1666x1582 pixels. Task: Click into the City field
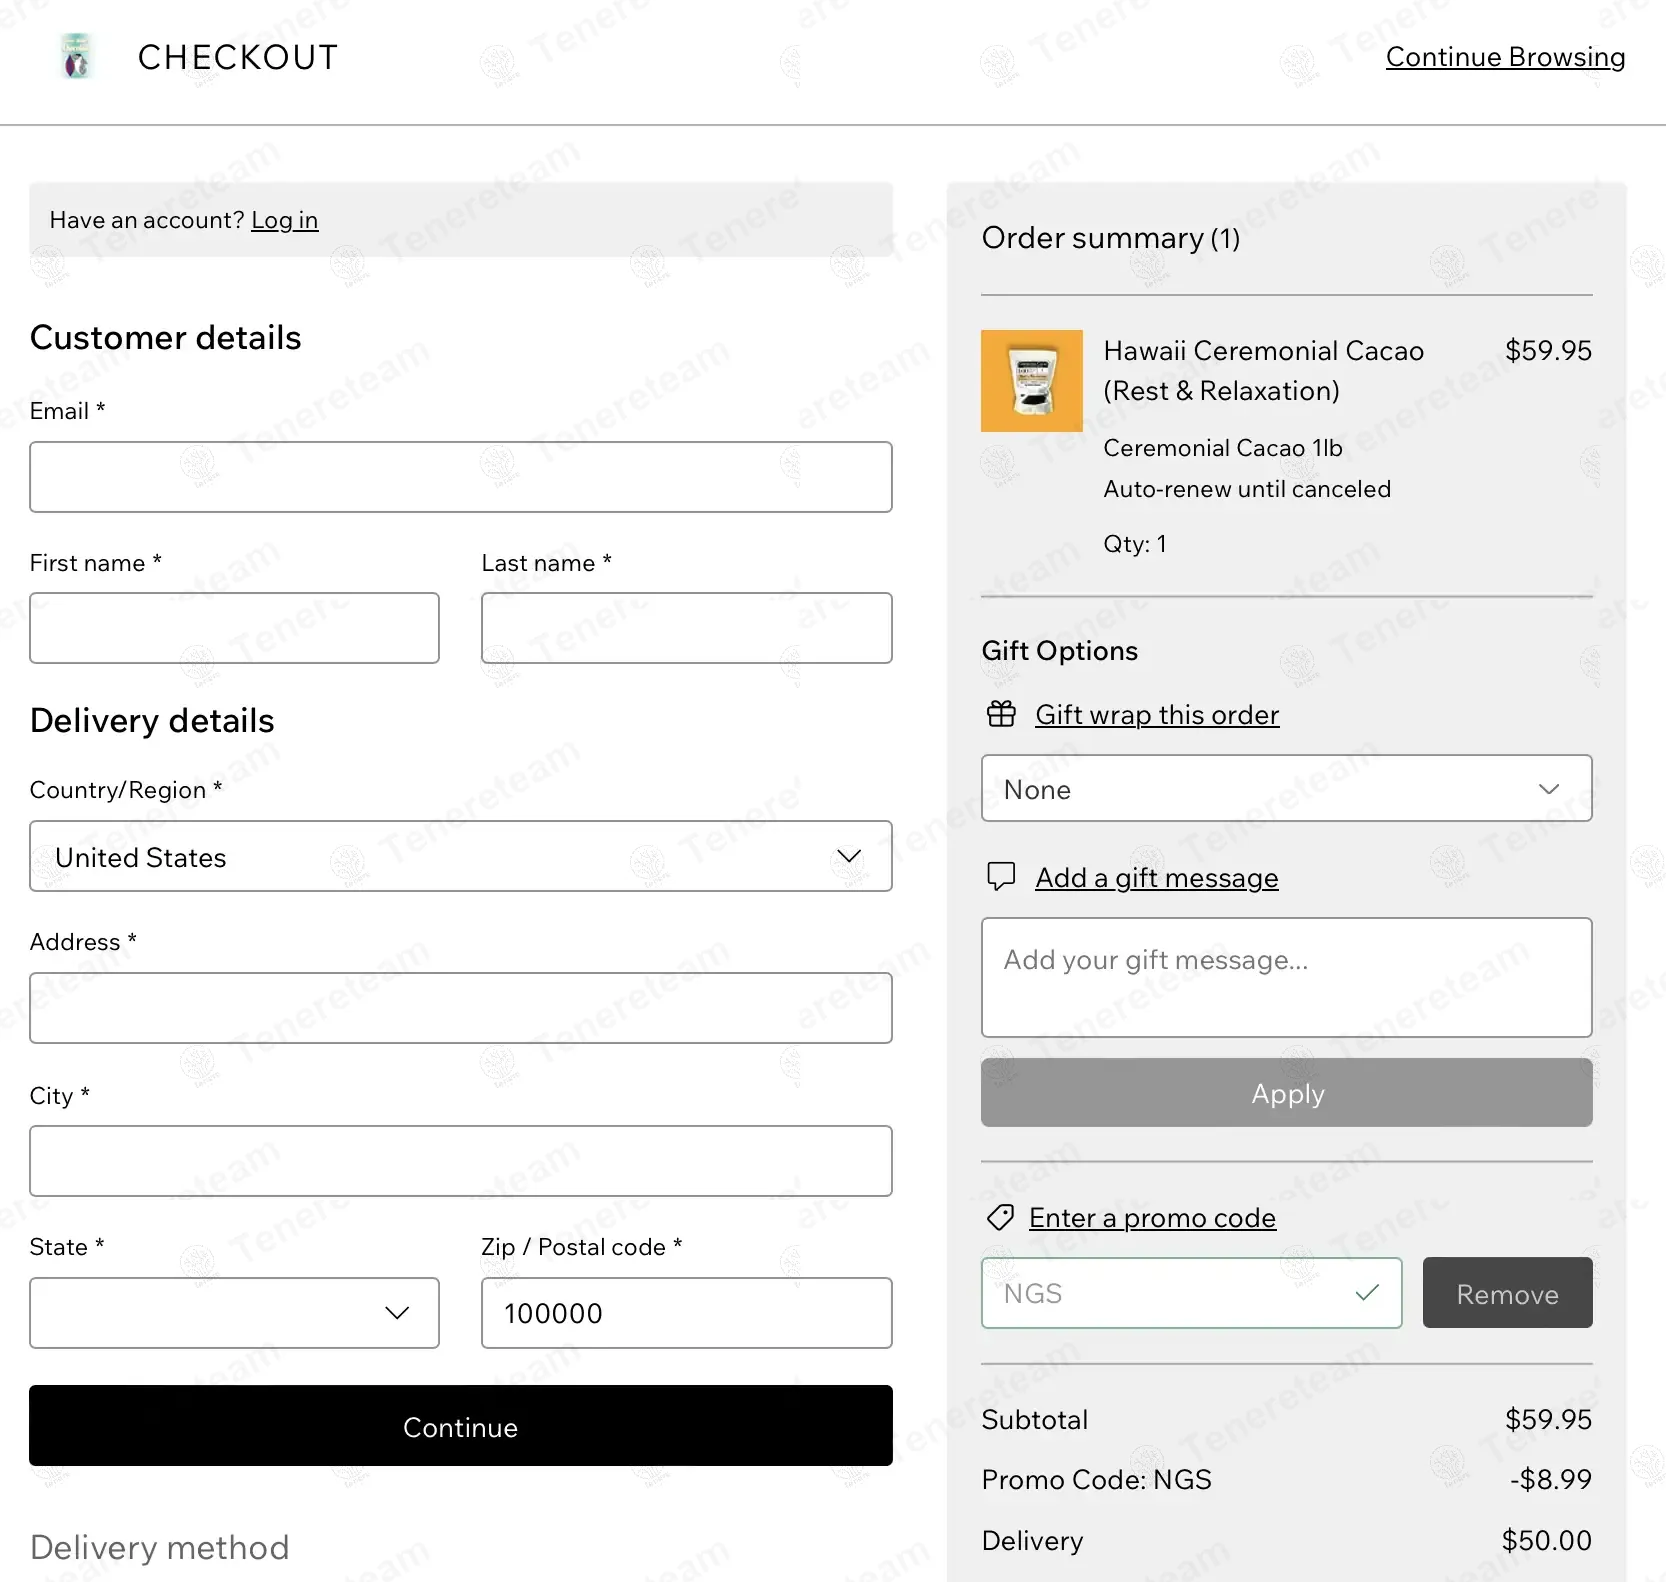click(461, 1161)
